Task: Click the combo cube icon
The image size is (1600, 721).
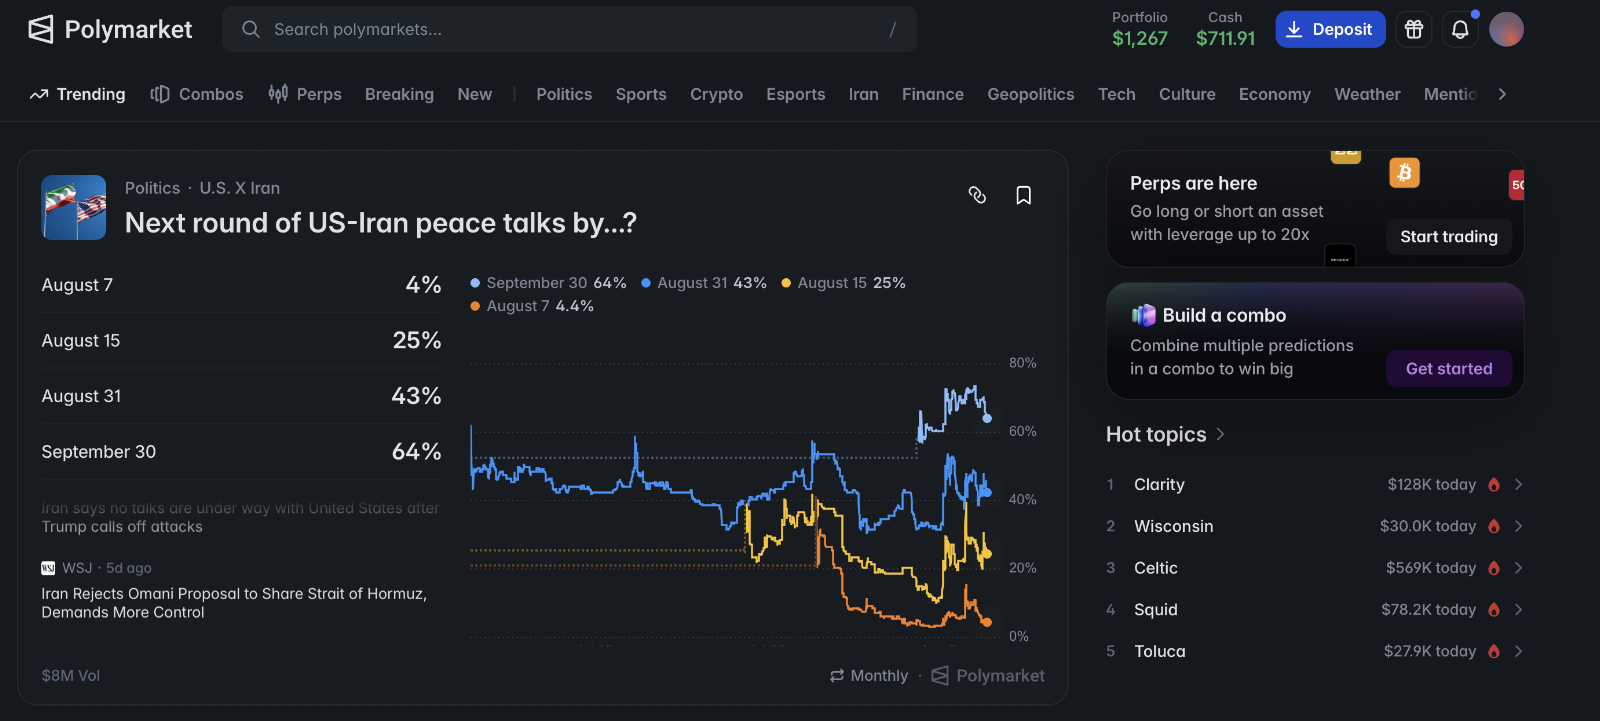Action: (1143, 316)
